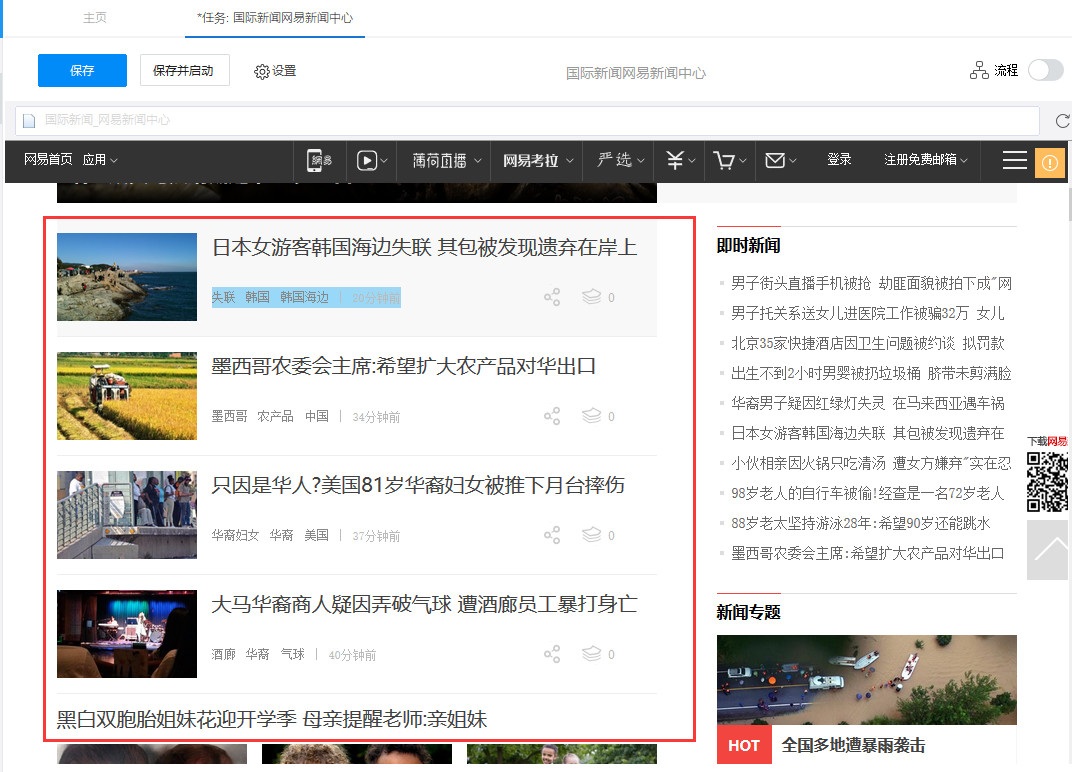This screenshot has height=772, width=1072.
Task: Open 88岁老太坚持游泳28年 news item
Action: click(x=861, y=524)
